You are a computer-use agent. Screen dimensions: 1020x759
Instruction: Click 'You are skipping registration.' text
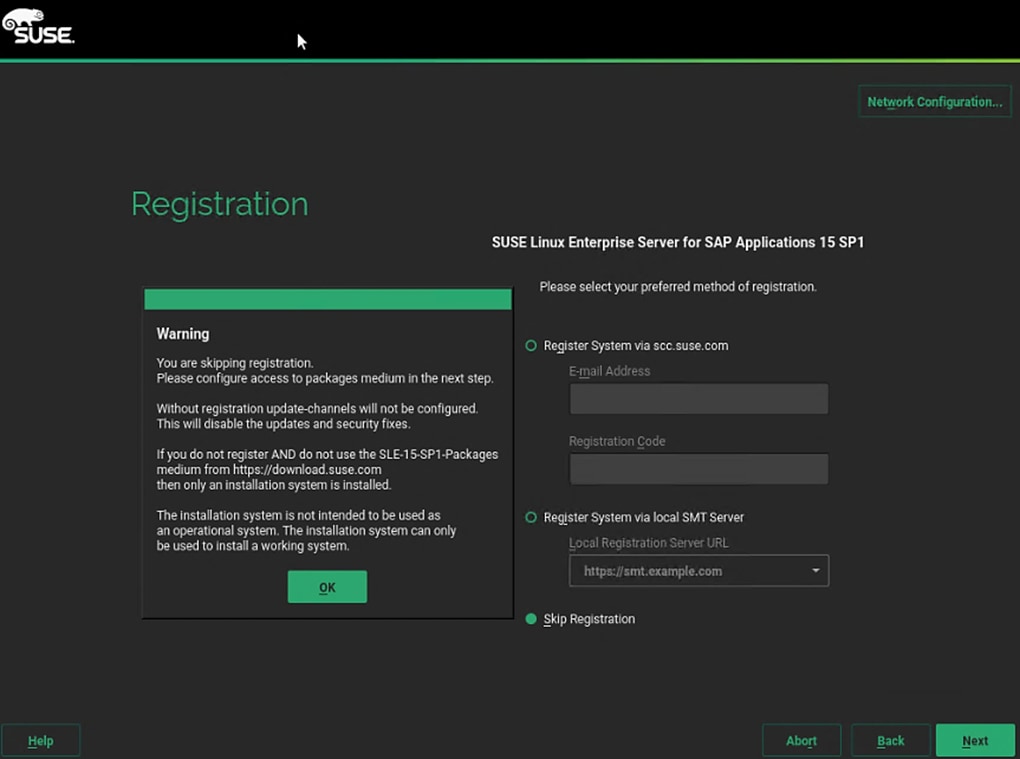point(235,363)
